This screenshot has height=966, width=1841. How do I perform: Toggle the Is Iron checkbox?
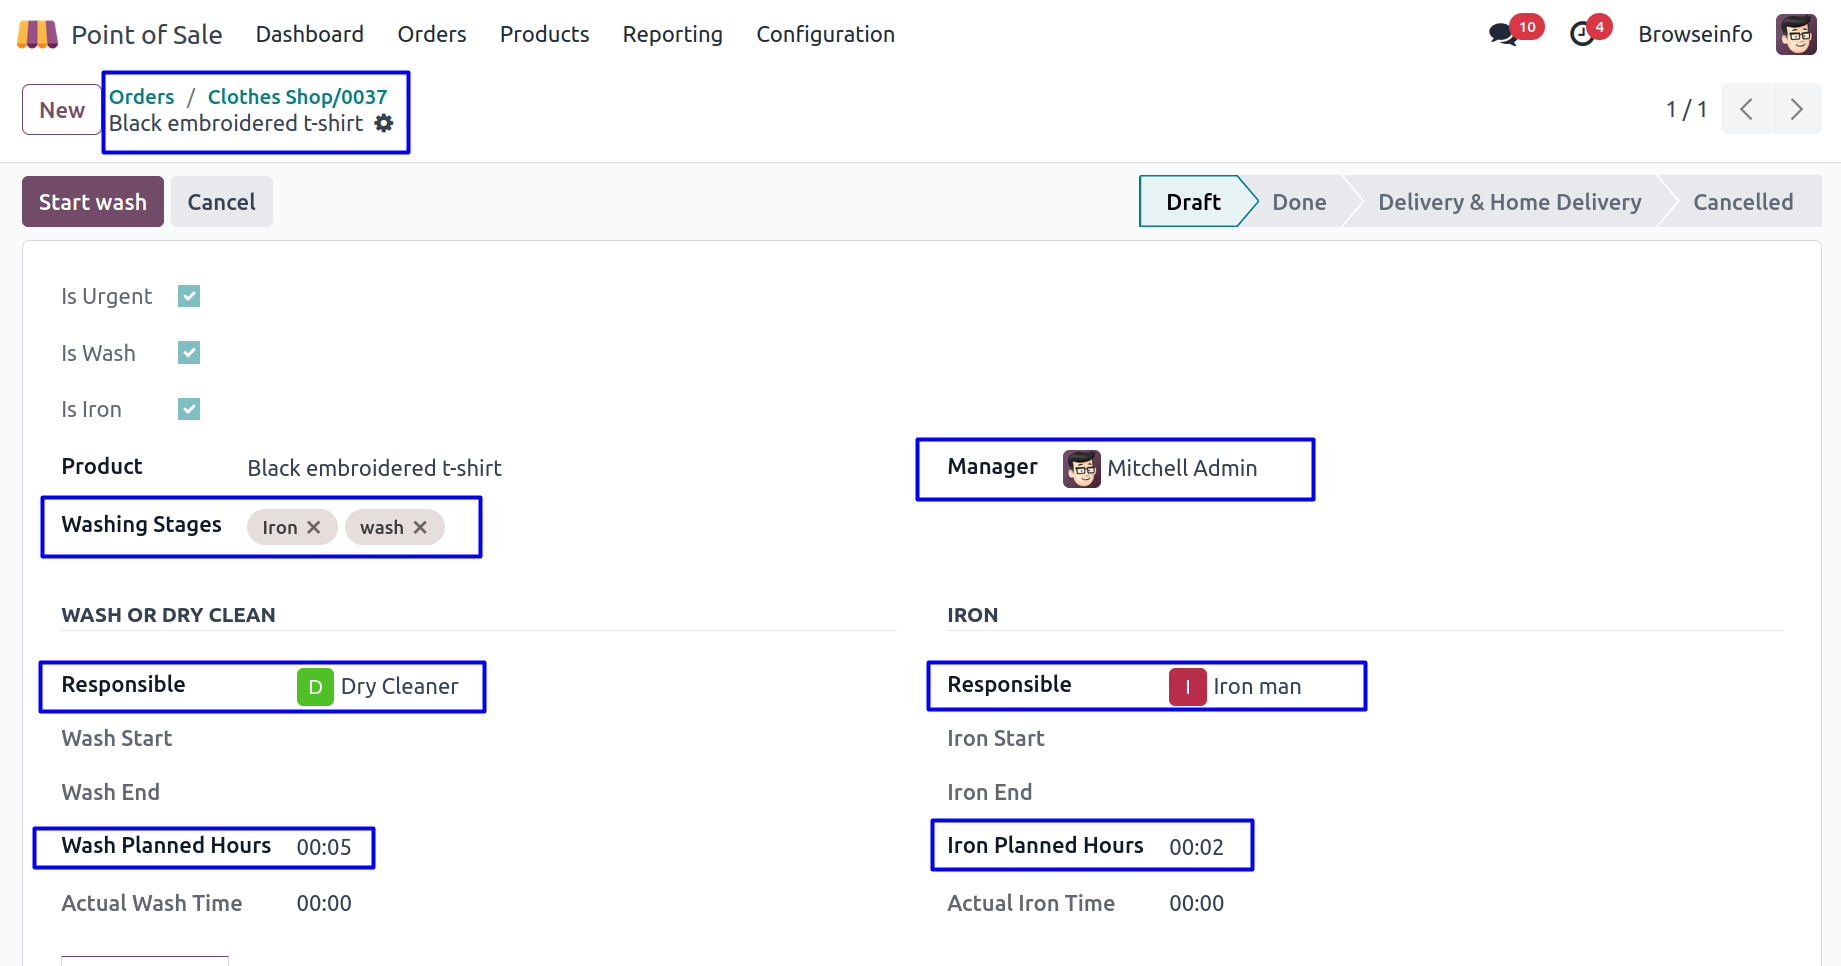pos(189,409)
